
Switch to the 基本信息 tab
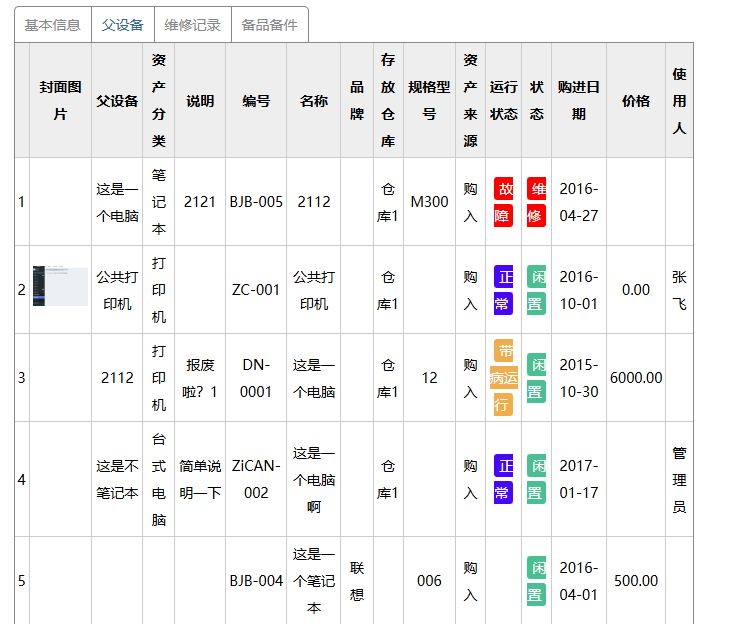click(x=52, y=25)
